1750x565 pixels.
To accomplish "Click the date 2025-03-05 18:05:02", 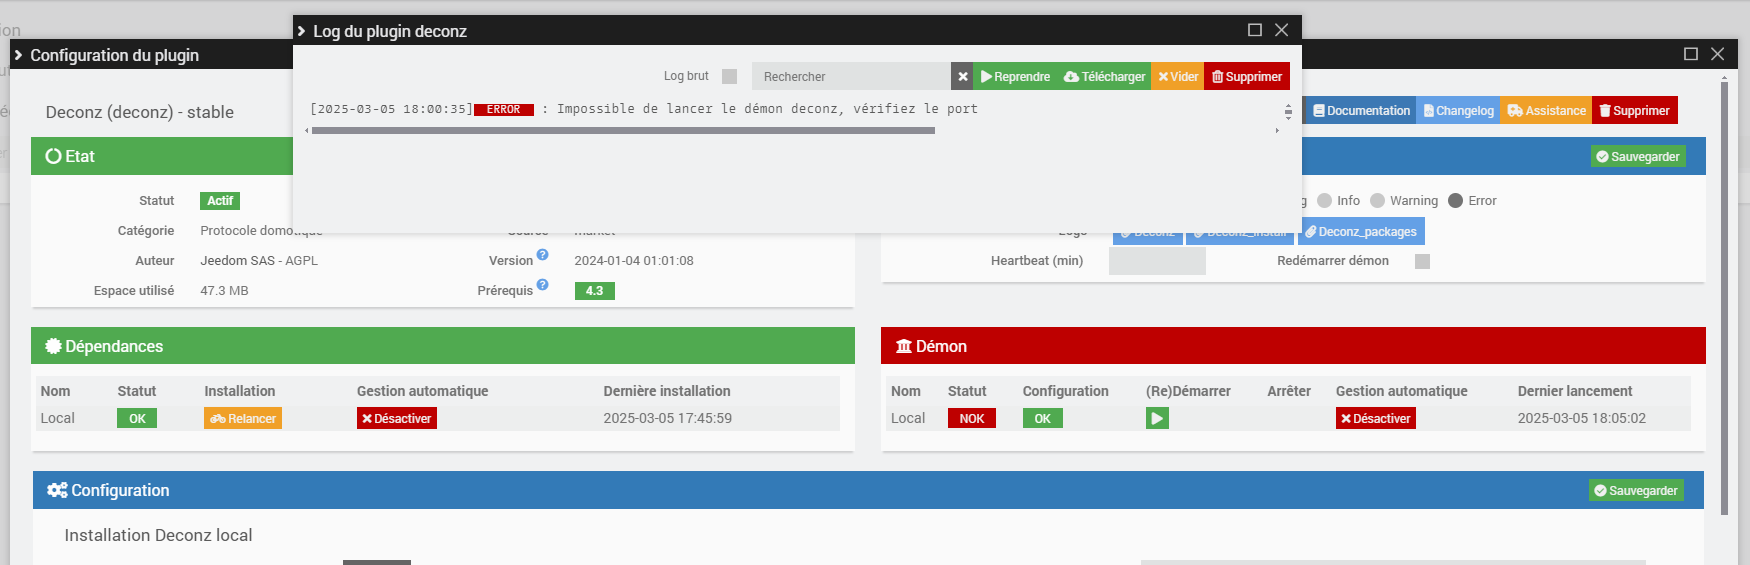I will (x=1582, y=418).
